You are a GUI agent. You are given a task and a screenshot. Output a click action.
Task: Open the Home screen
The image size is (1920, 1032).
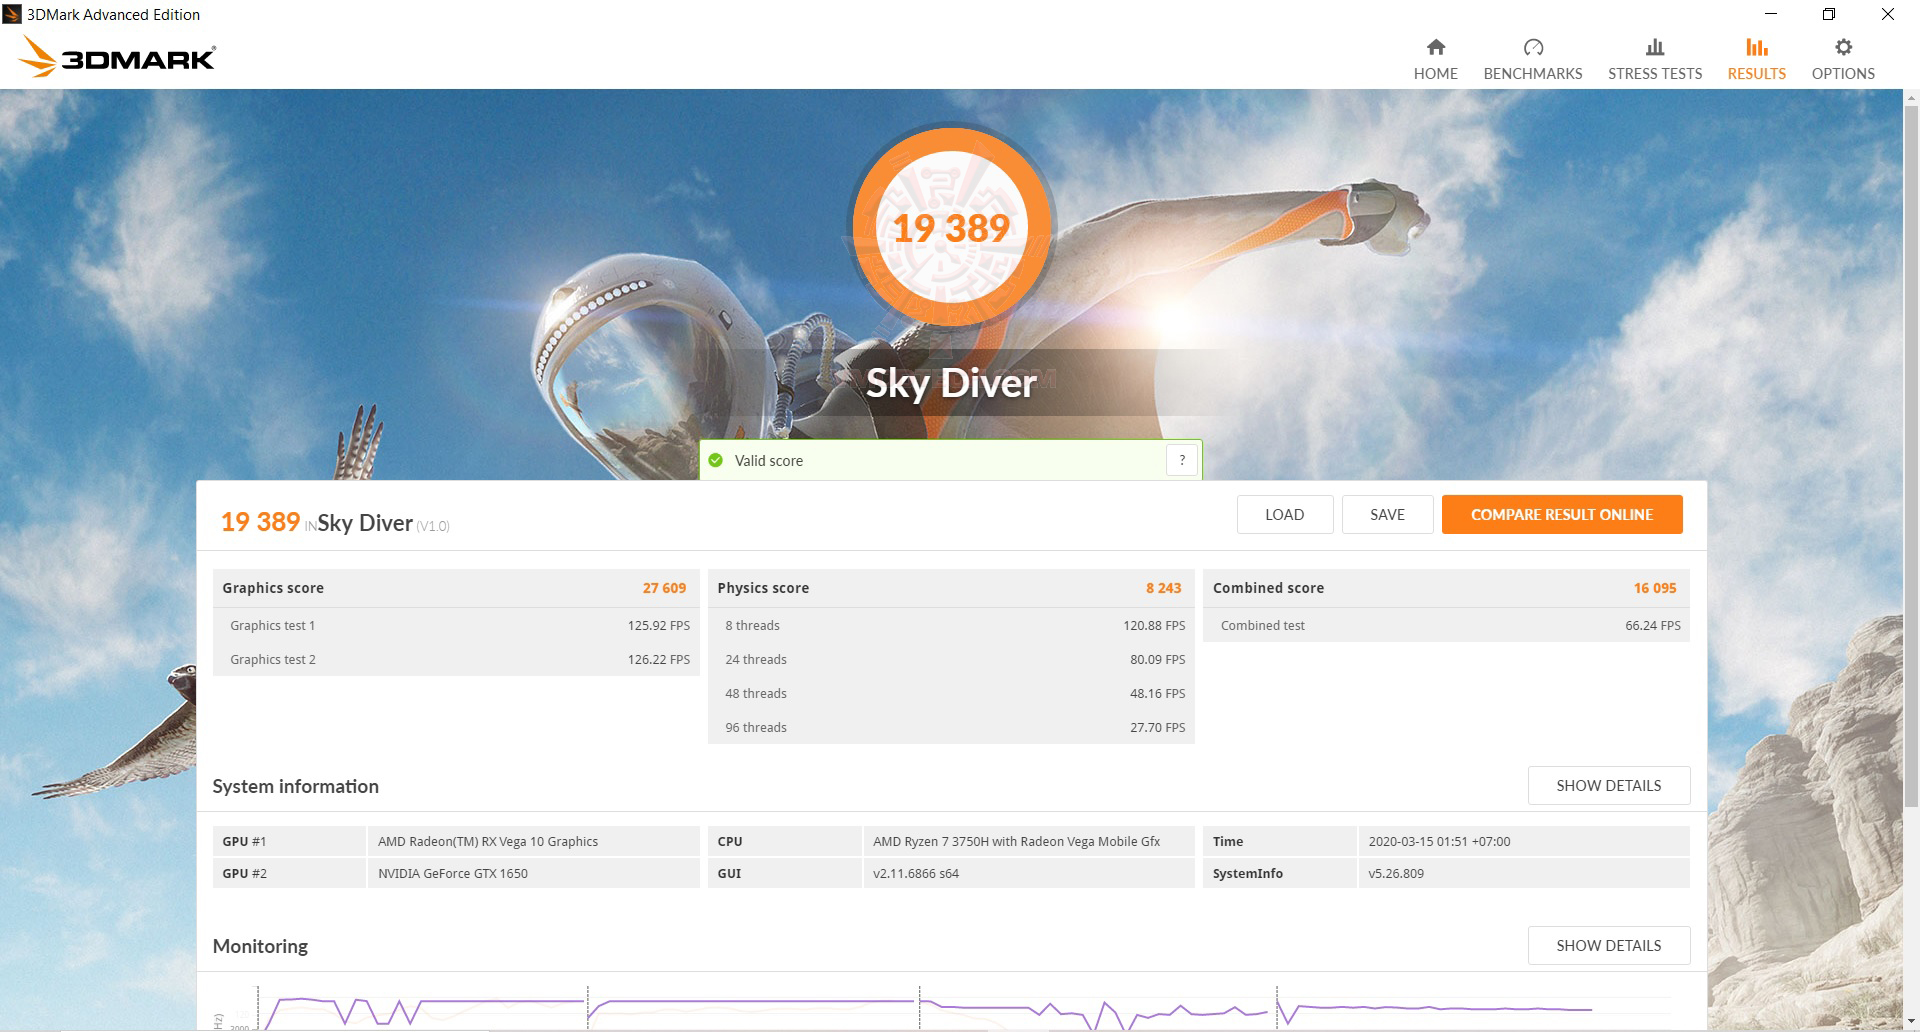[1435, 58]
